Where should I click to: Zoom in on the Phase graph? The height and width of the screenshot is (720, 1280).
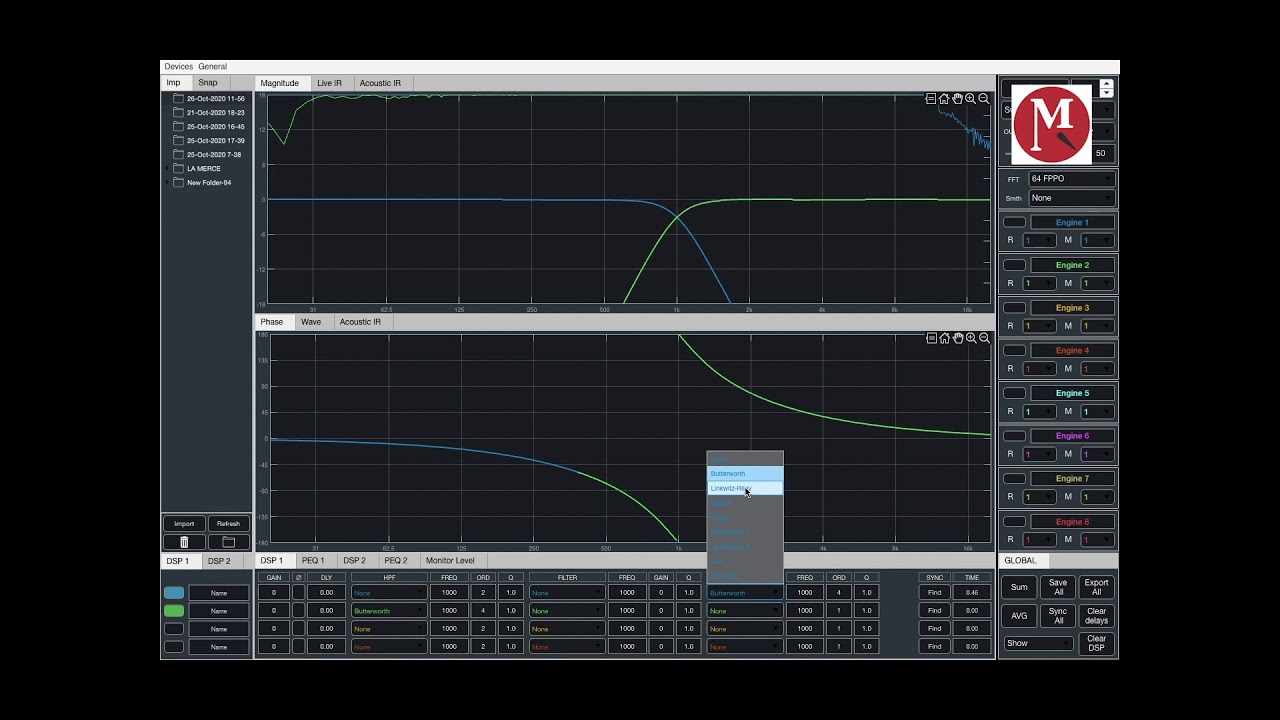pyautogui.click(x=971, y=338)
